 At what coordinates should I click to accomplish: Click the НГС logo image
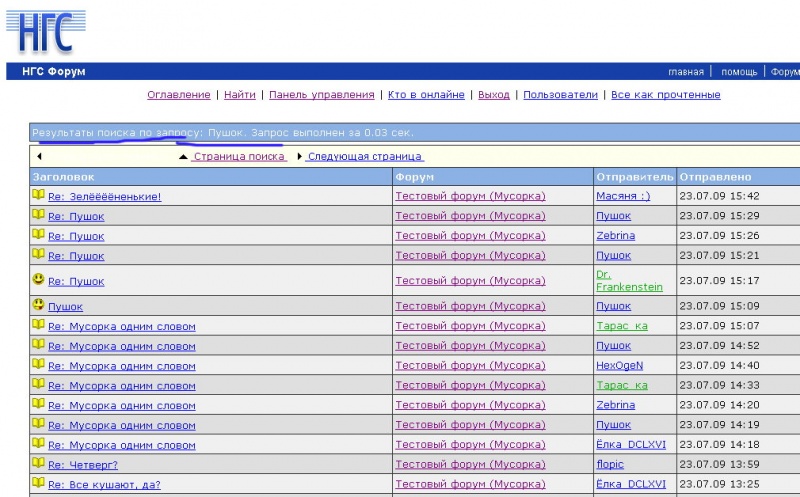pos(45,32)
